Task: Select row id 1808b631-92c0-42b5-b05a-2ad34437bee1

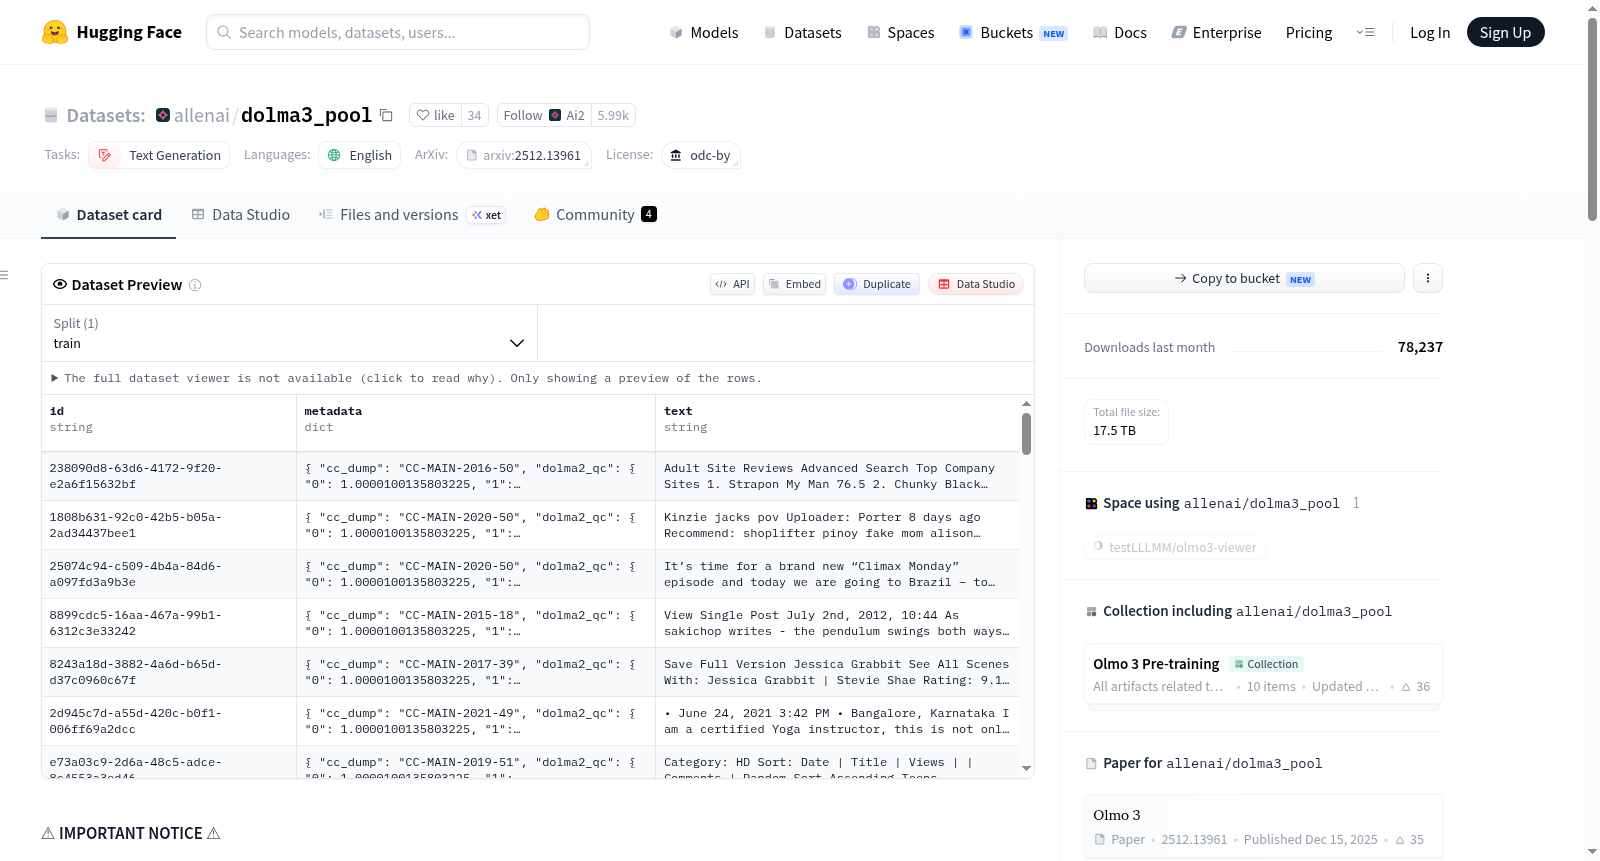Action: coord(169,525)
